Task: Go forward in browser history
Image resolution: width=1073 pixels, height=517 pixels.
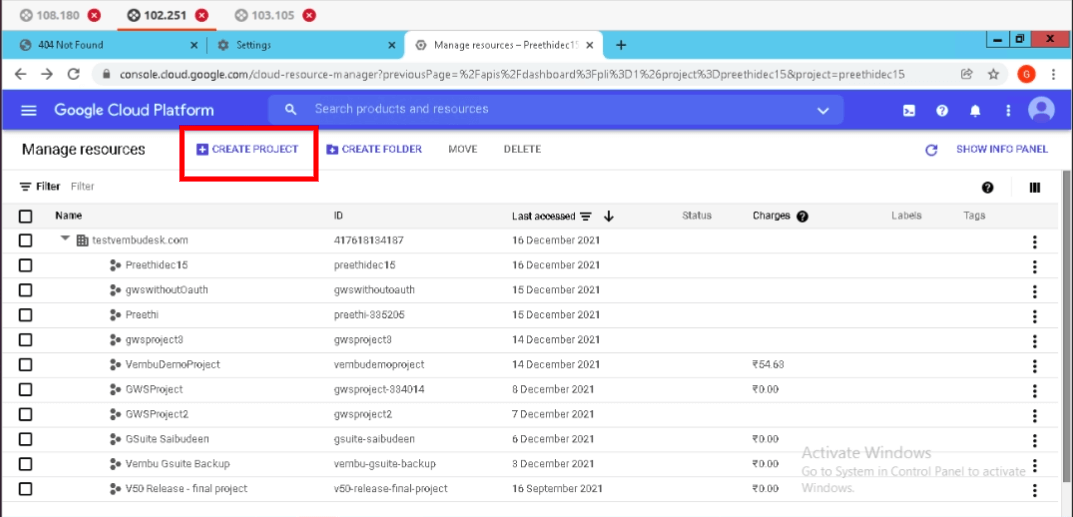Action: coord(47,74)
